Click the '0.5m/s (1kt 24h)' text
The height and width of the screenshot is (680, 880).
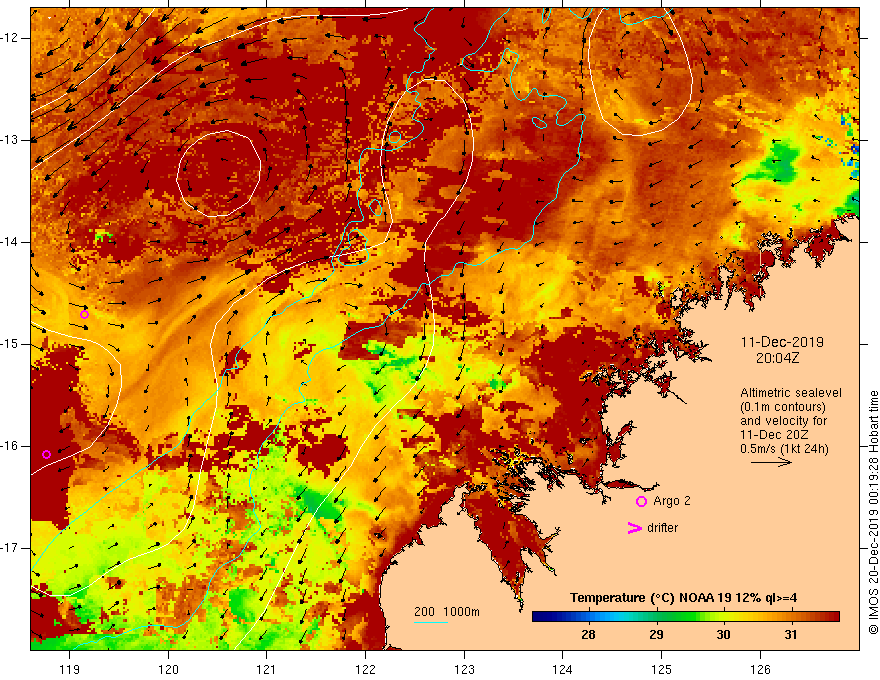coord(785,449)
